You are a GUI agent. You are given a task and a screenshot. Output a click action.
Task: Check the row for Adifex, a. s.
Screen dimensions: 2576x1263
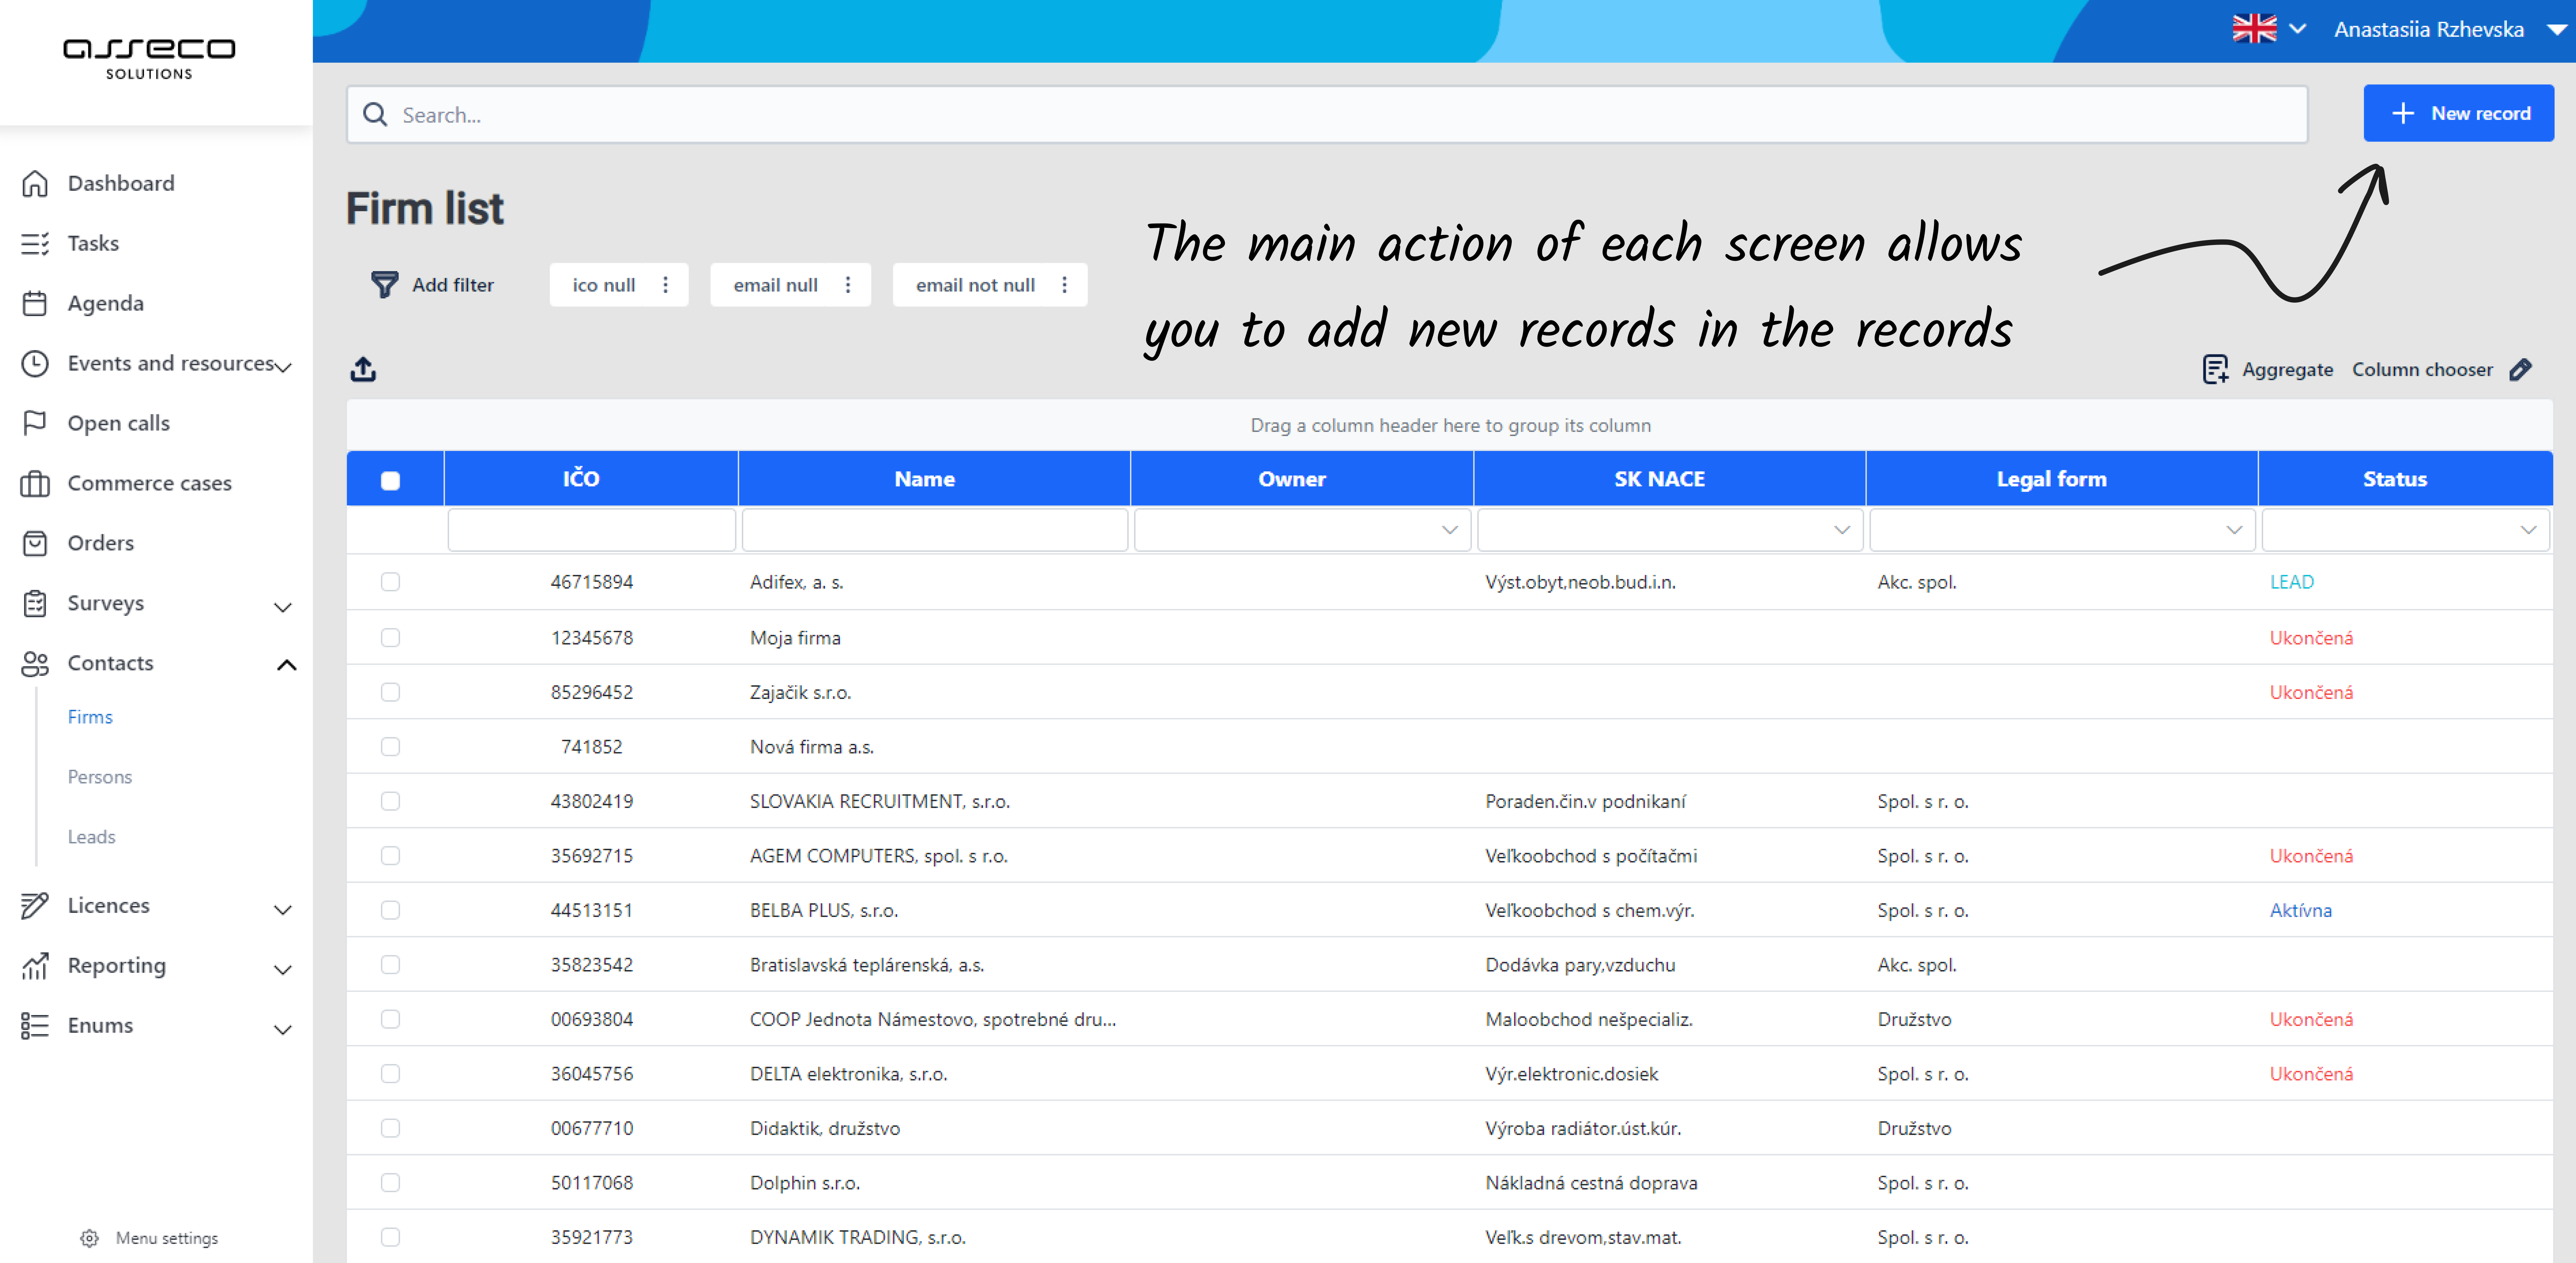(390, 582)
